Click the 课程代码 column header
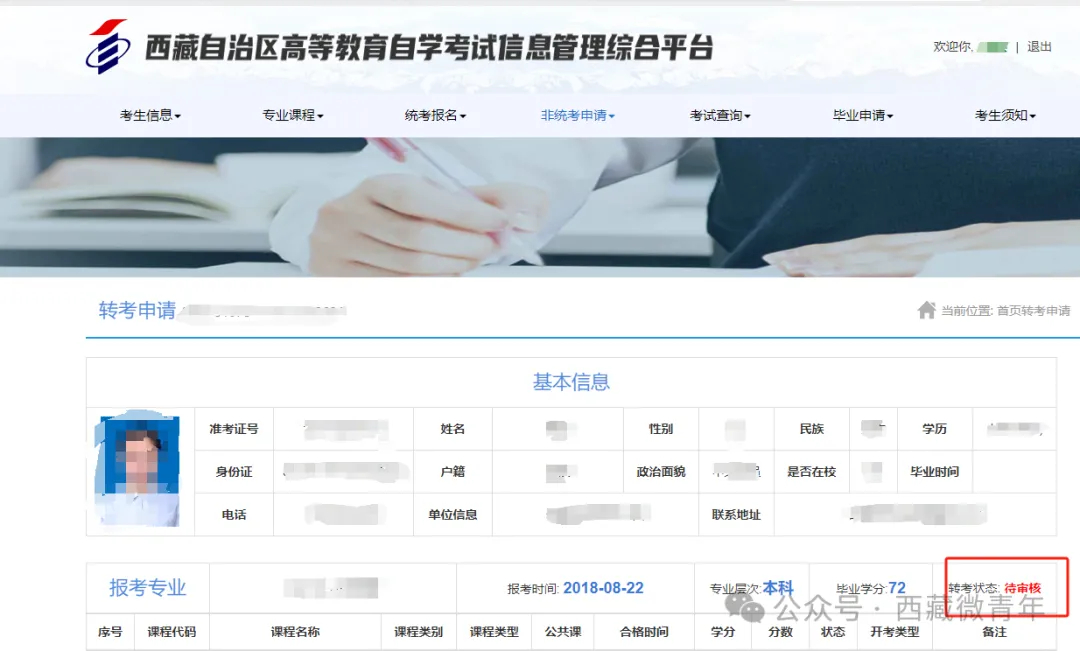 click(x=172, y=632)
